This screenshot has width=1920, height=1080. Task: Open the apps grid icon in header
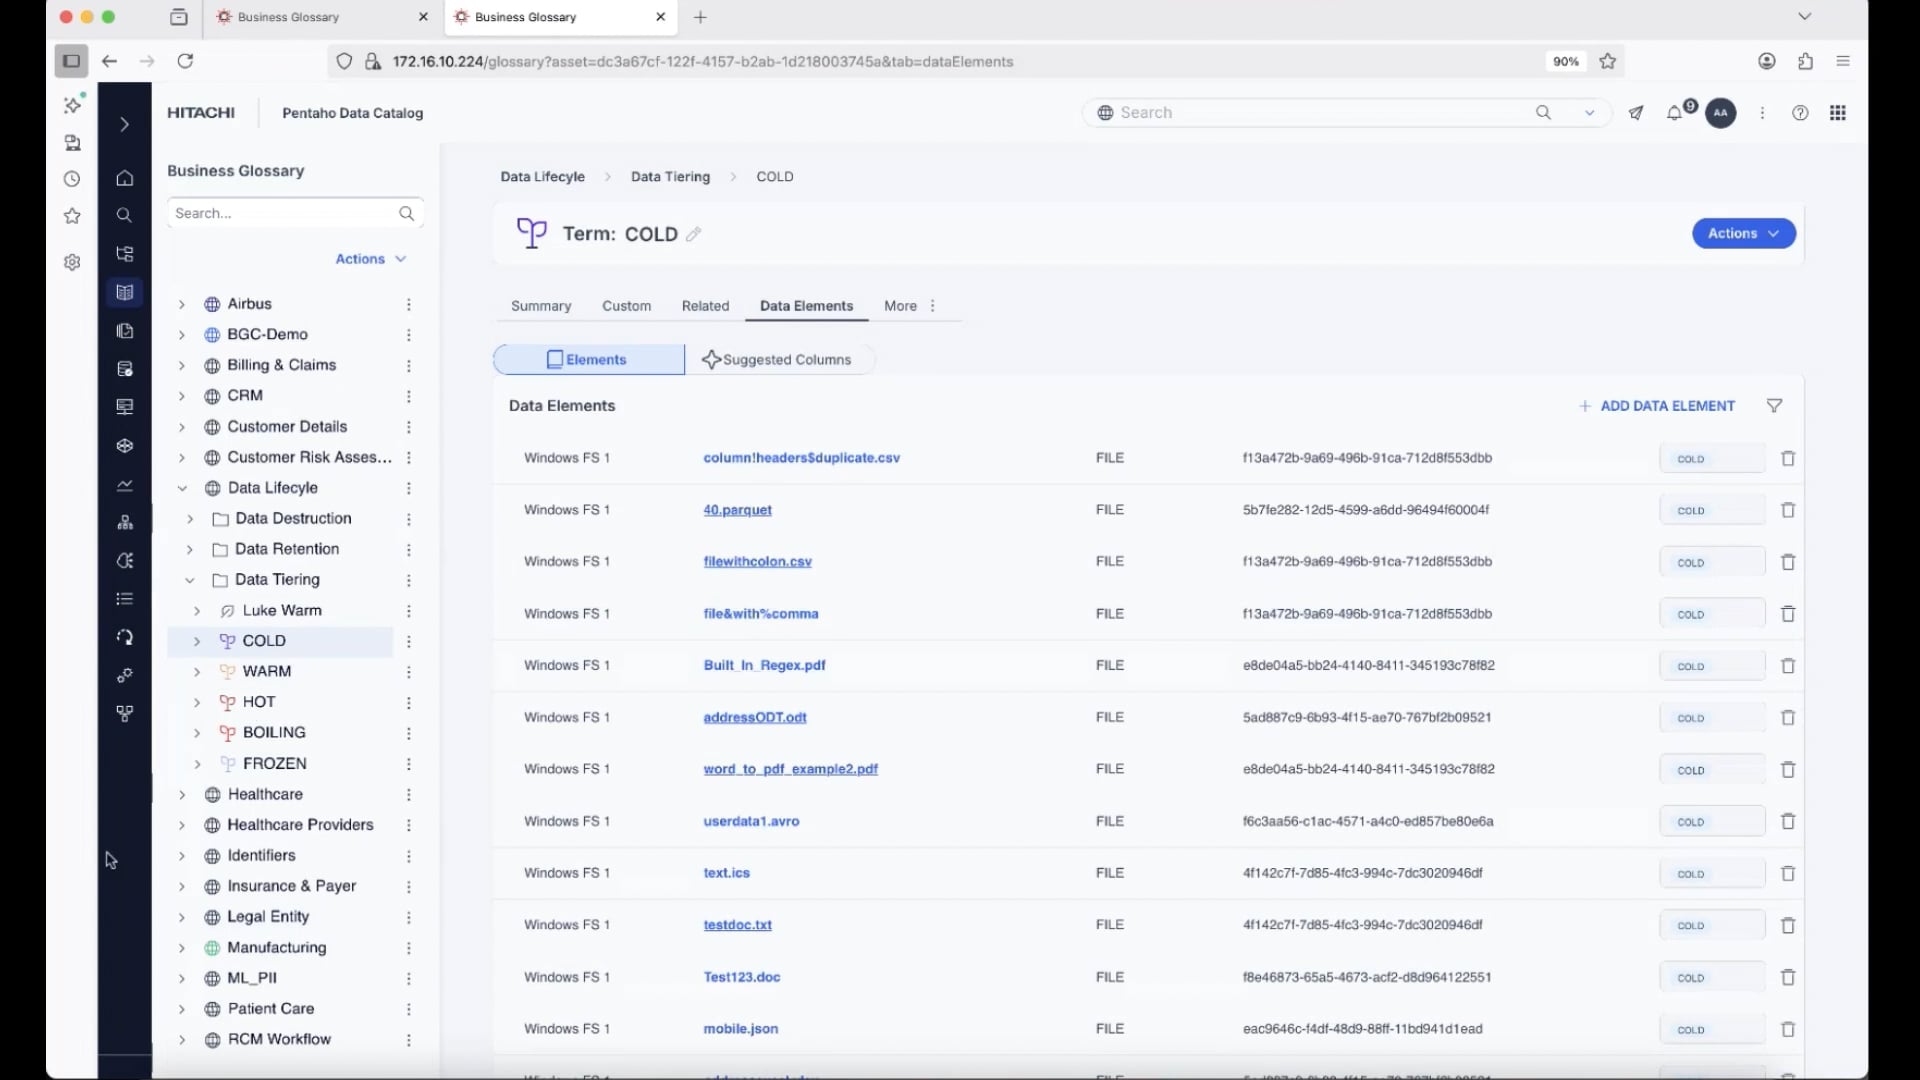[1838, 113]
